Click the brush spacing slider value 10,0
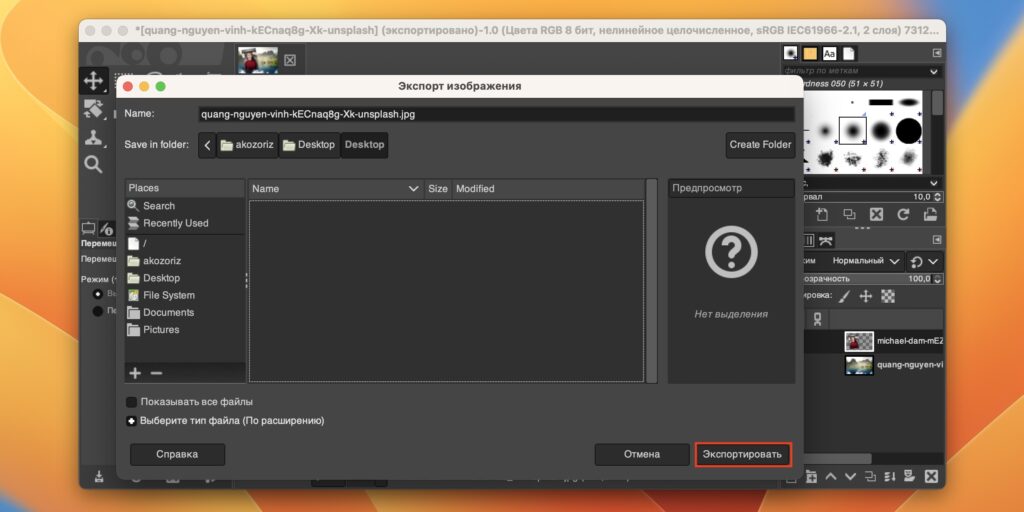1024x512 pixels. pyautogui.click(x=921, y=197)
